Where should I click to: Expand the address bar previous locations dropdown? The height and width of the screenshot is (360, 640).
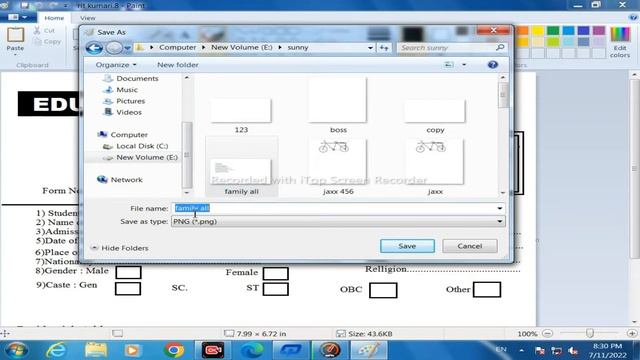[x=370, y=48]
